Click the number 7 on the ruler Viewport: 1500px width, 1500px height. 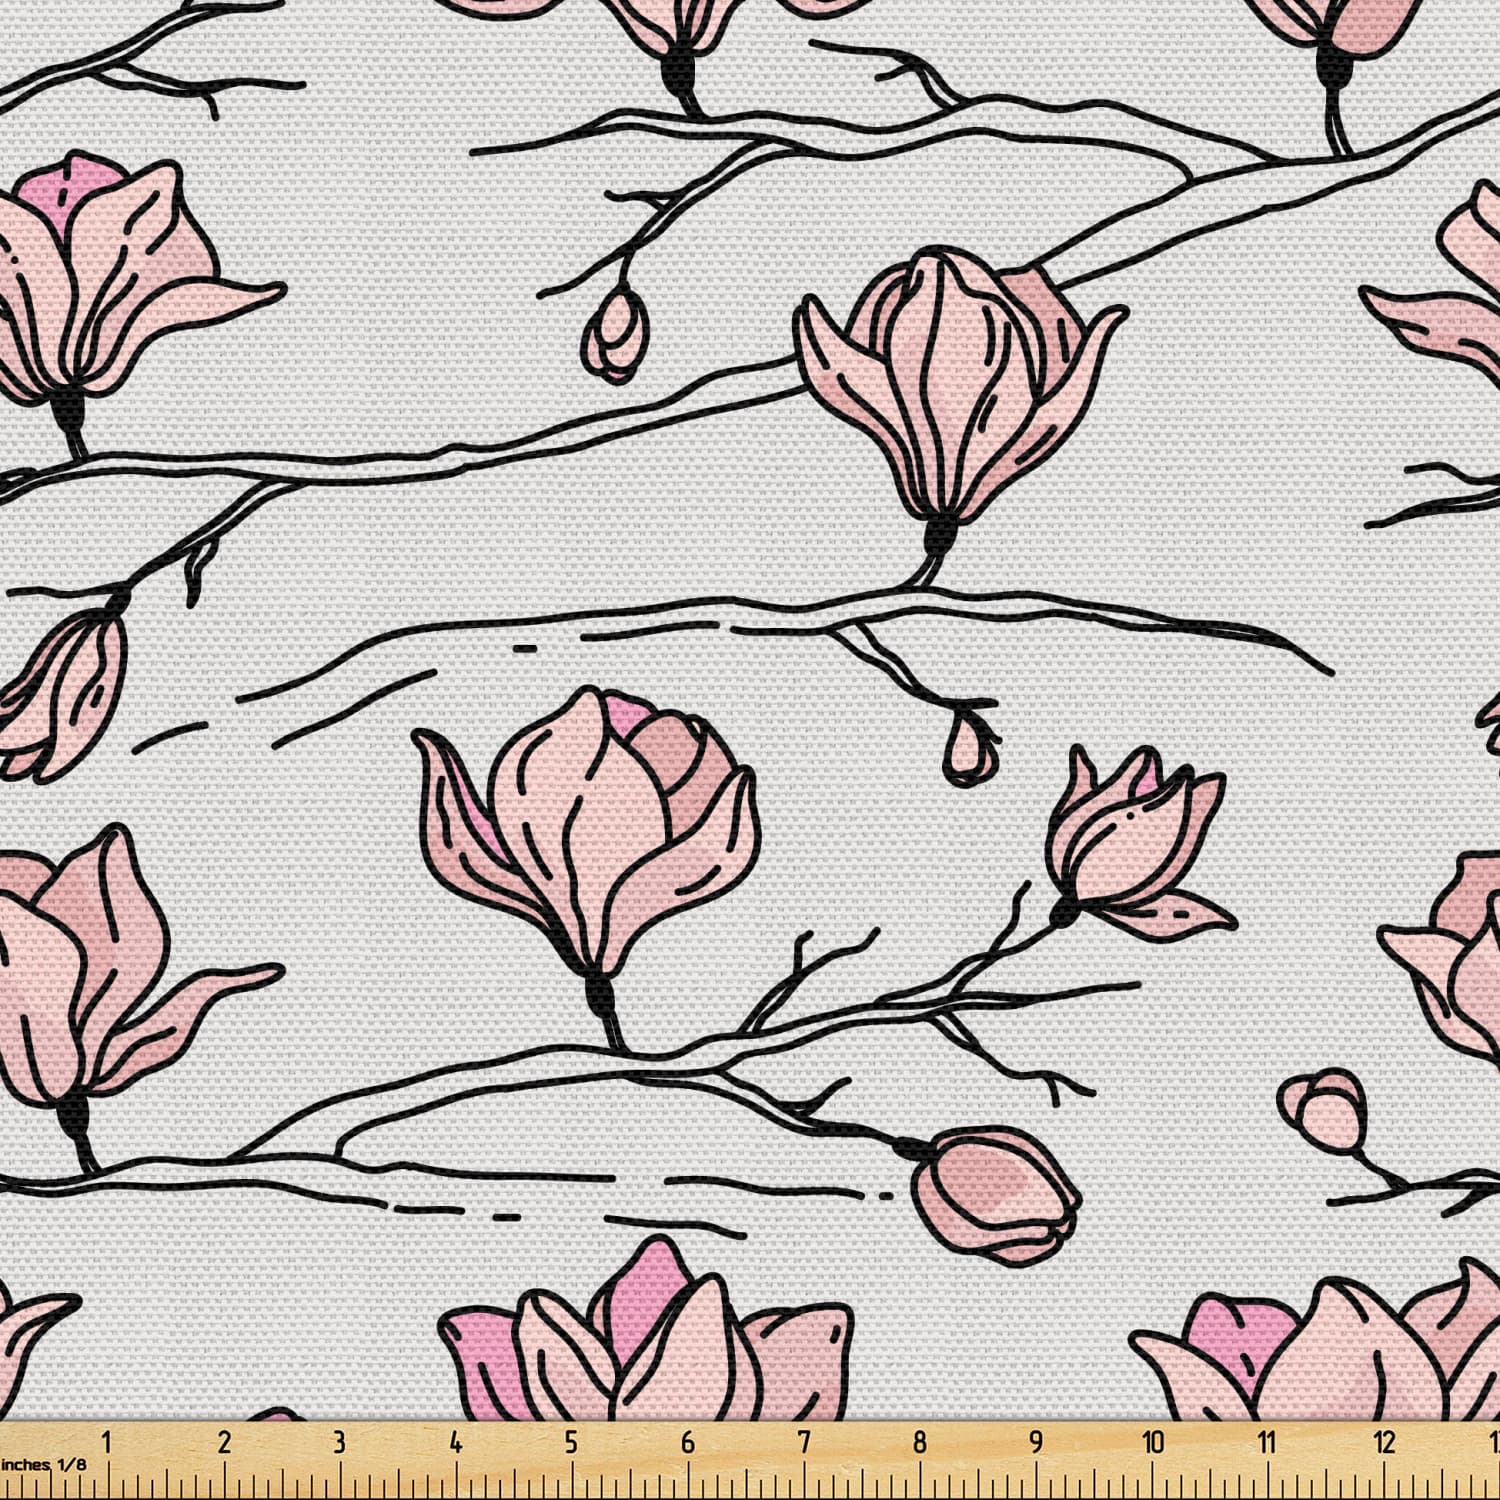(804, 1442)
